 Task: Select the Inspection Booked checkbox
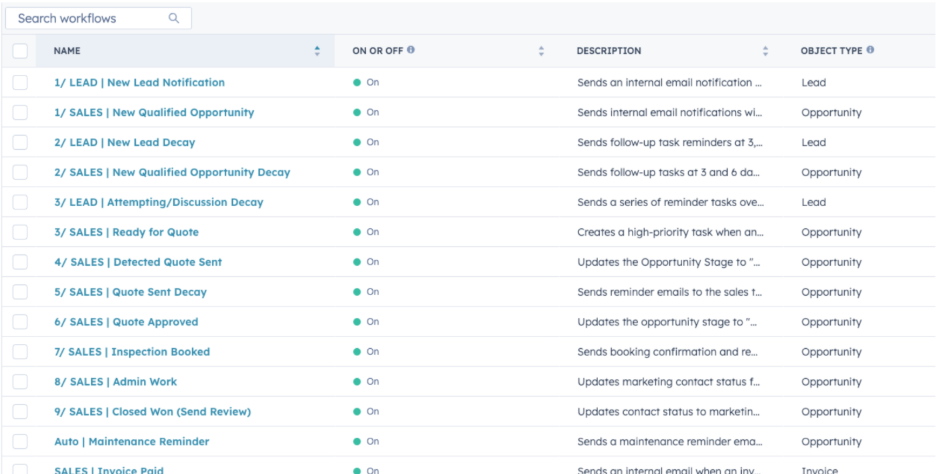click(x=20, y=352)
